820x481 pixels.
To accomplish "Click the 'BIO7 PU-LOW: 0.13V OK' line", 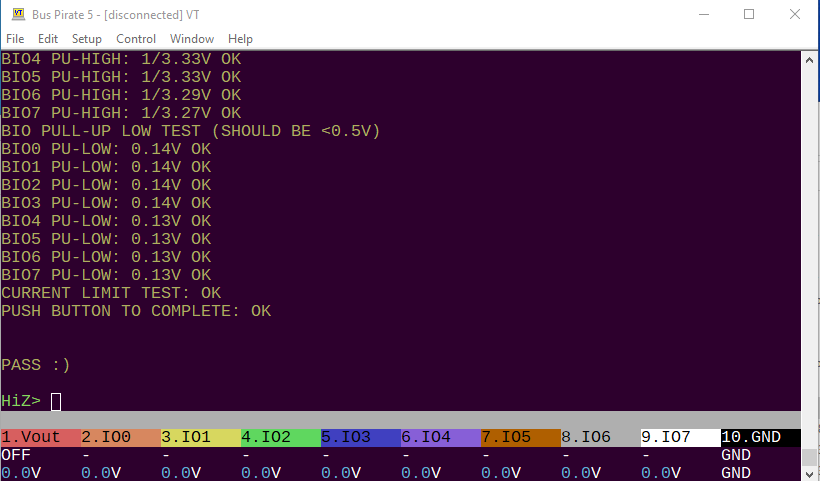I will point(106,275).
